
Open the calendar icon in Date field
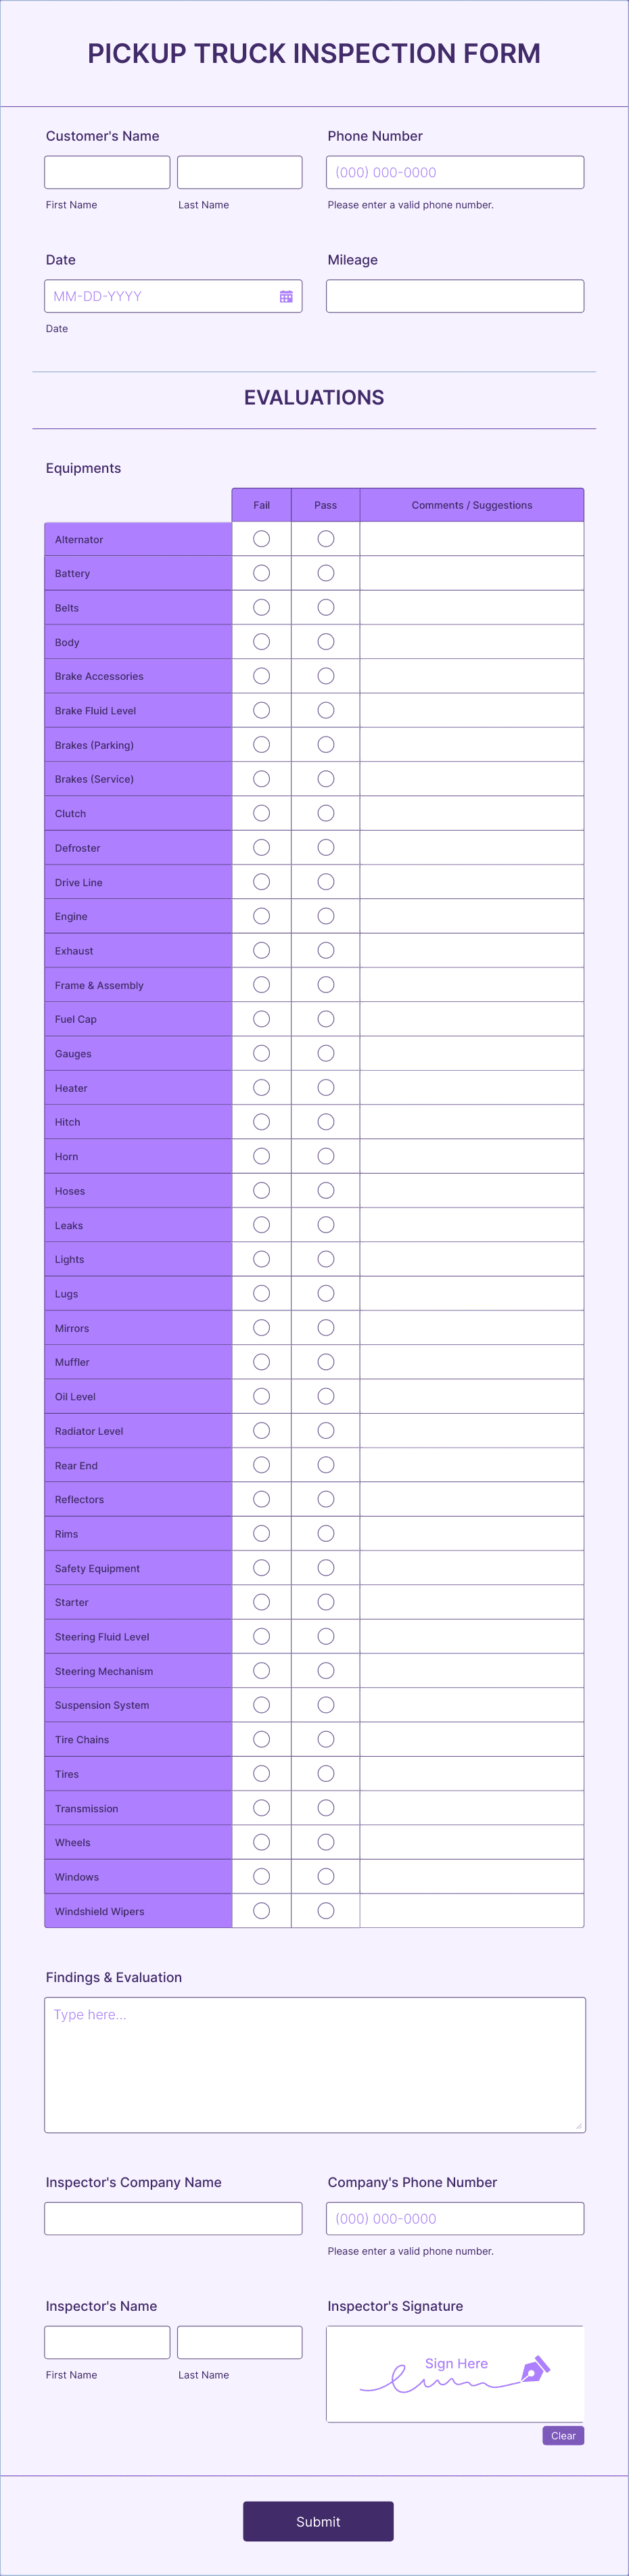coord(286,296)
